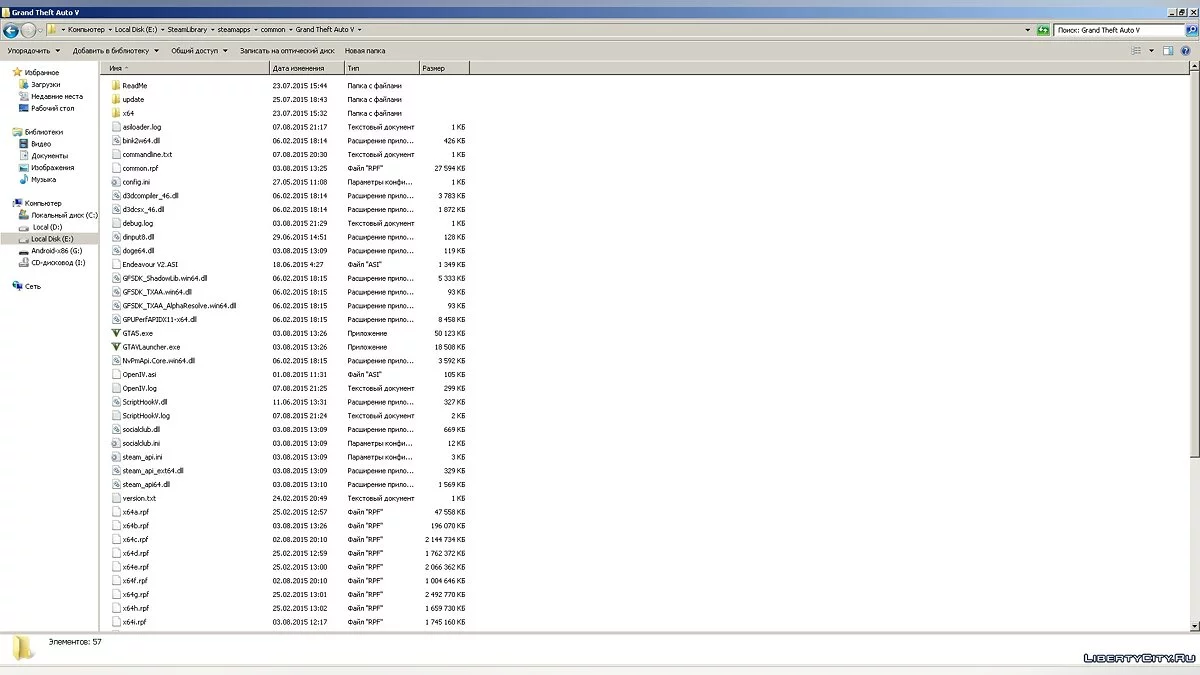
Task: Select file GFSDK_TXAA_AlphaResolve.win64.dll
Action: coord(179,306)
